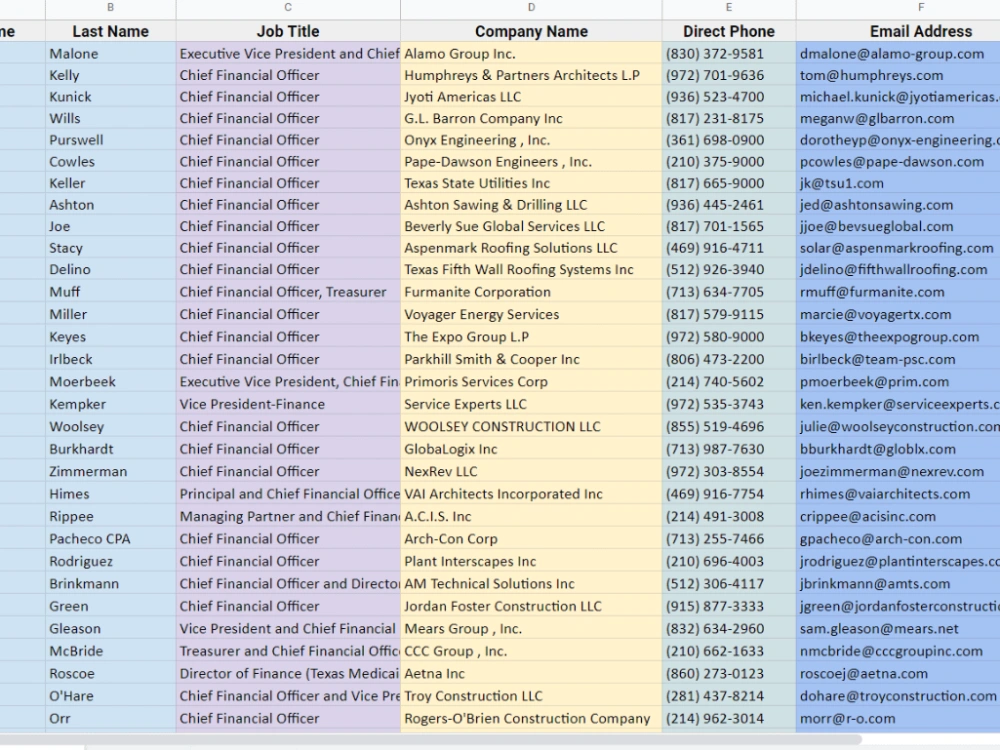1000x750 pixels.
Task: Select column D header letter
Action: (x=531, y=8)
